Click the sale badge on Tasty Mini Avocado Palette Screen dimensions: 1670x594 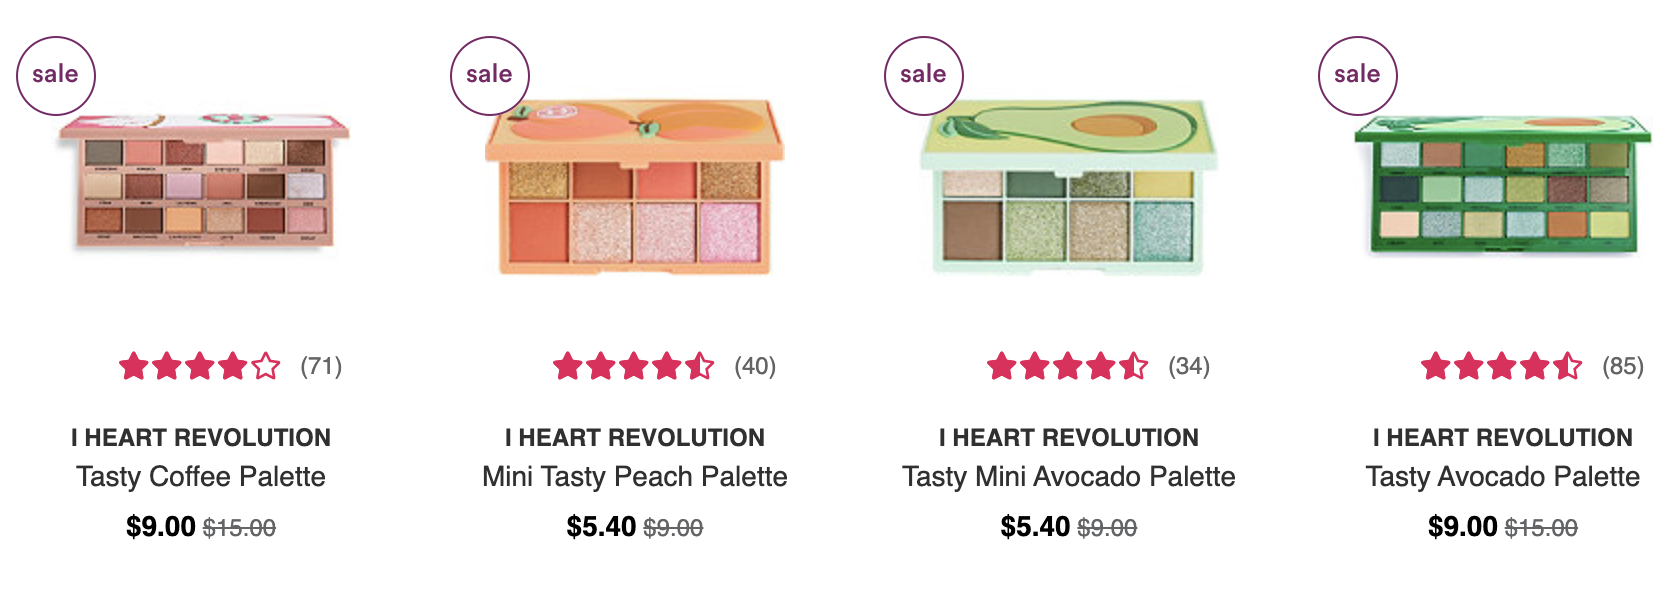(923, 75)
